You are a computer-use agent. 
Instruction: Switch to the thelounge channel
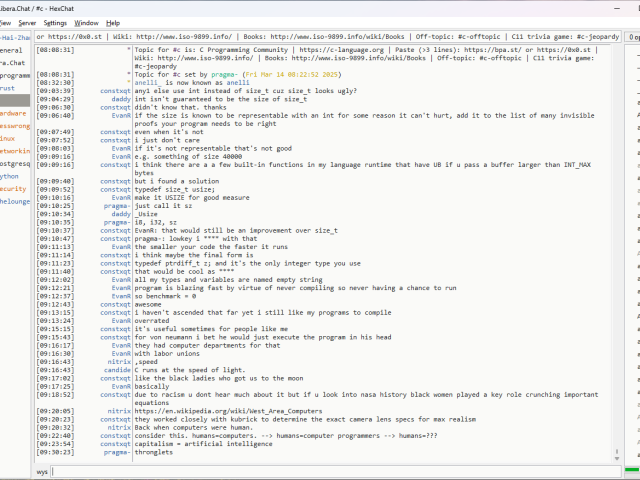(x=15, y=200)
